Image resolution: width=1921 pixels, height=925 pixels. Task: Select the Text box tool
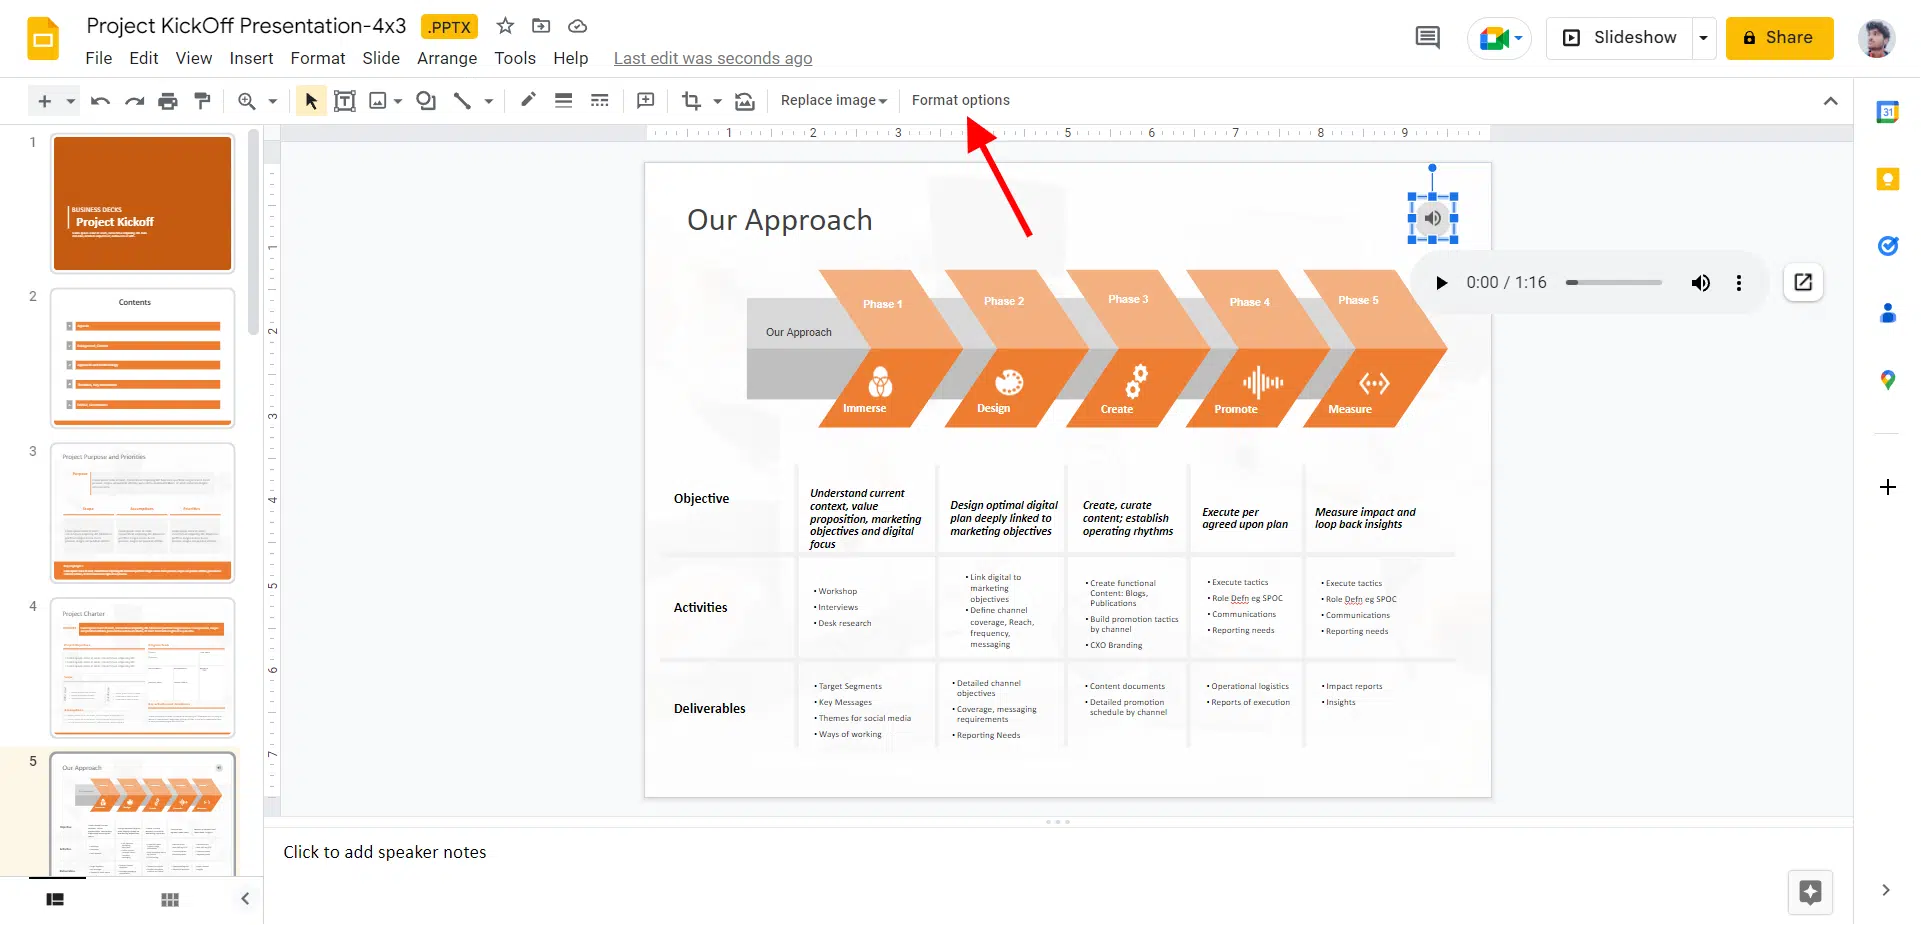[x=344, y=101]
